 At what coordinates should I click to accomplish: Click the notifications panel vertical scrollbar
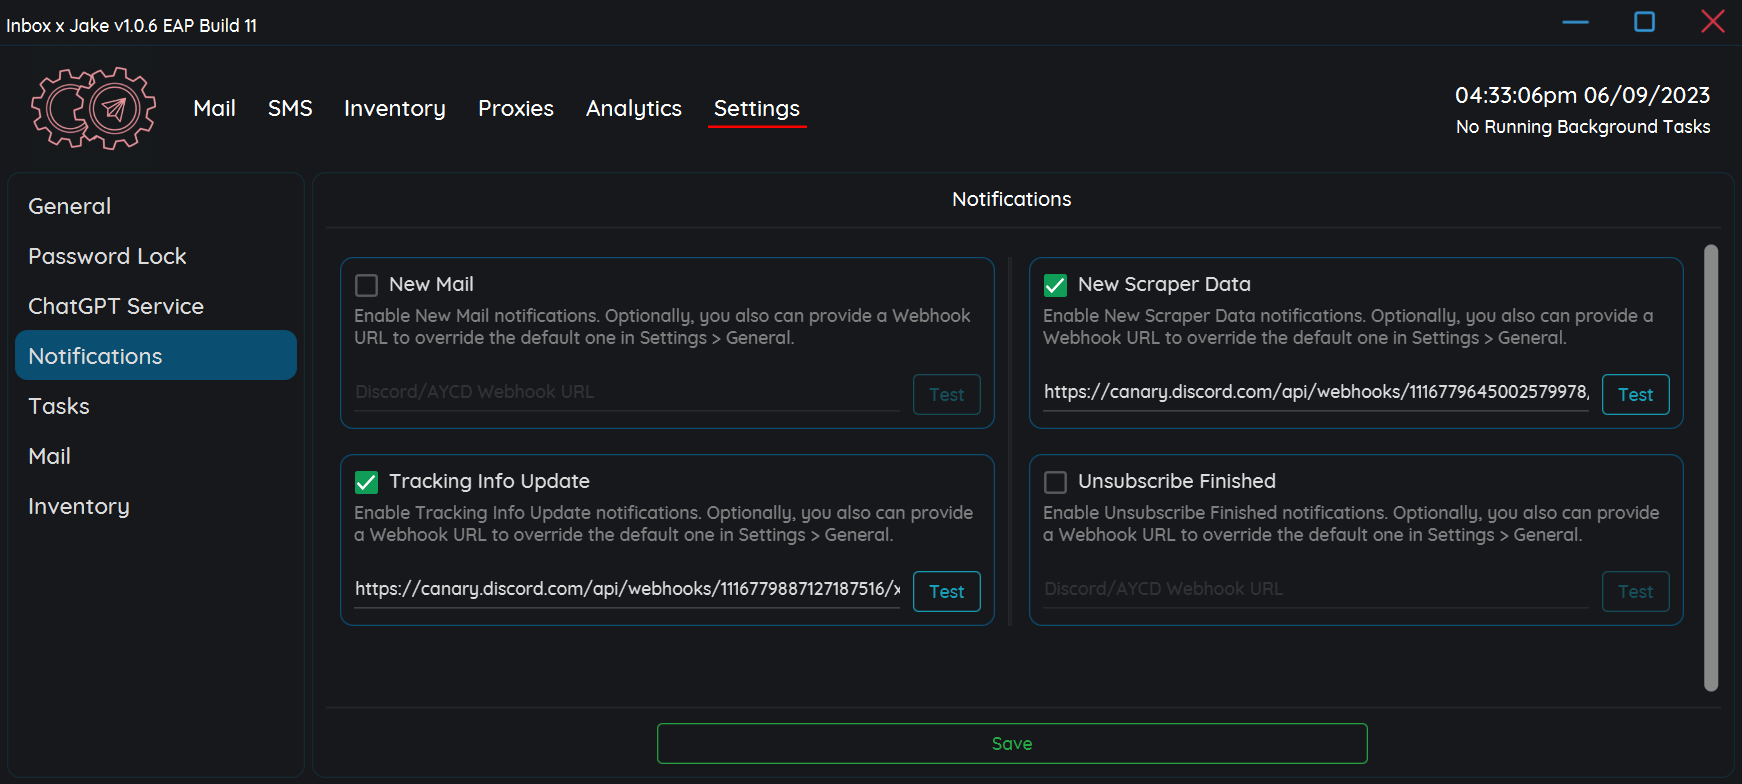1710,467
